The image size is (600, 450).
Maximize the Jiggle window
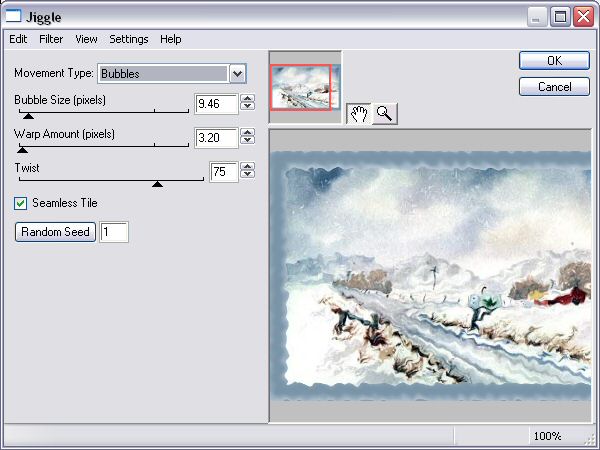(x=560, y=17)
